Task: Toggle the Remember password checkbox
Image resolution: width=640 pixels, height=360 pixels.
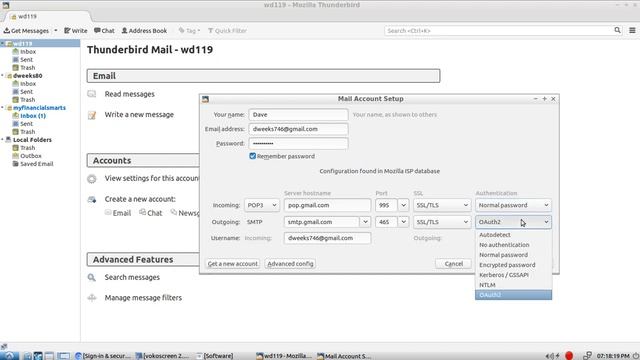Action: coord(252,156)
